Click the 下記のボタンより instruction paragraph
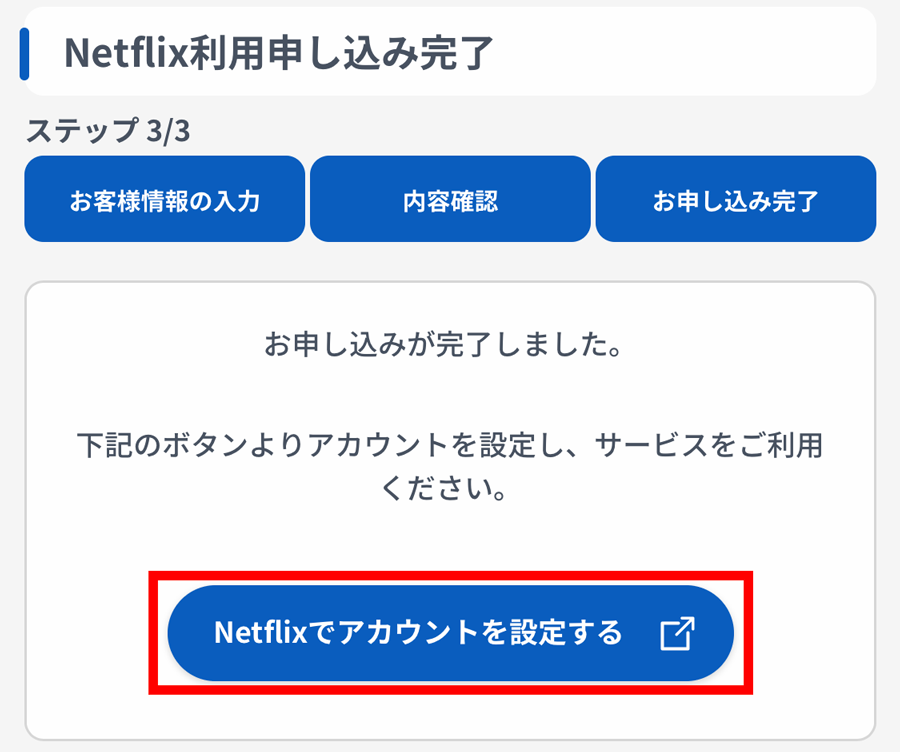 (451, 467)
